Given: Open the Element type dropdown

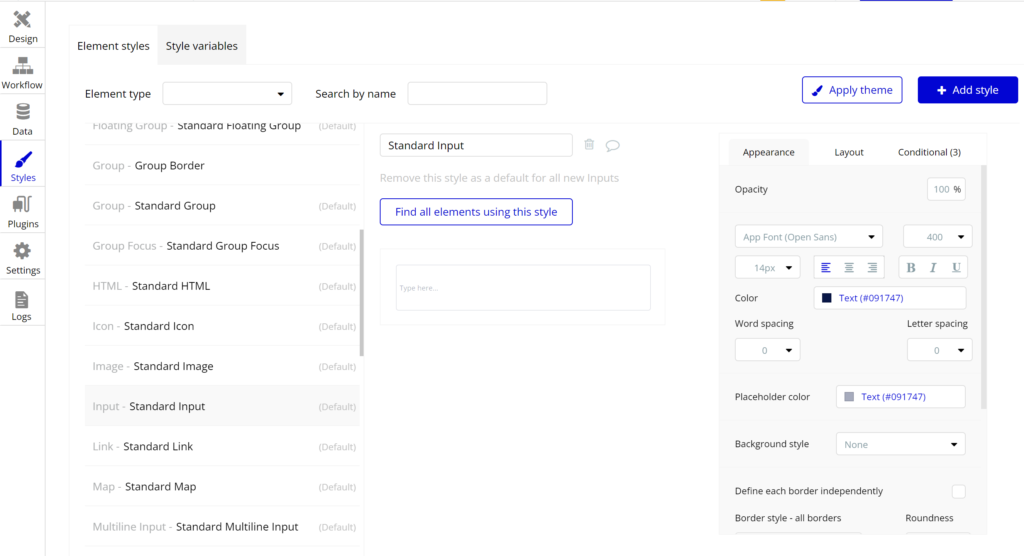Looking at the screenshot, I should (227, 93).
